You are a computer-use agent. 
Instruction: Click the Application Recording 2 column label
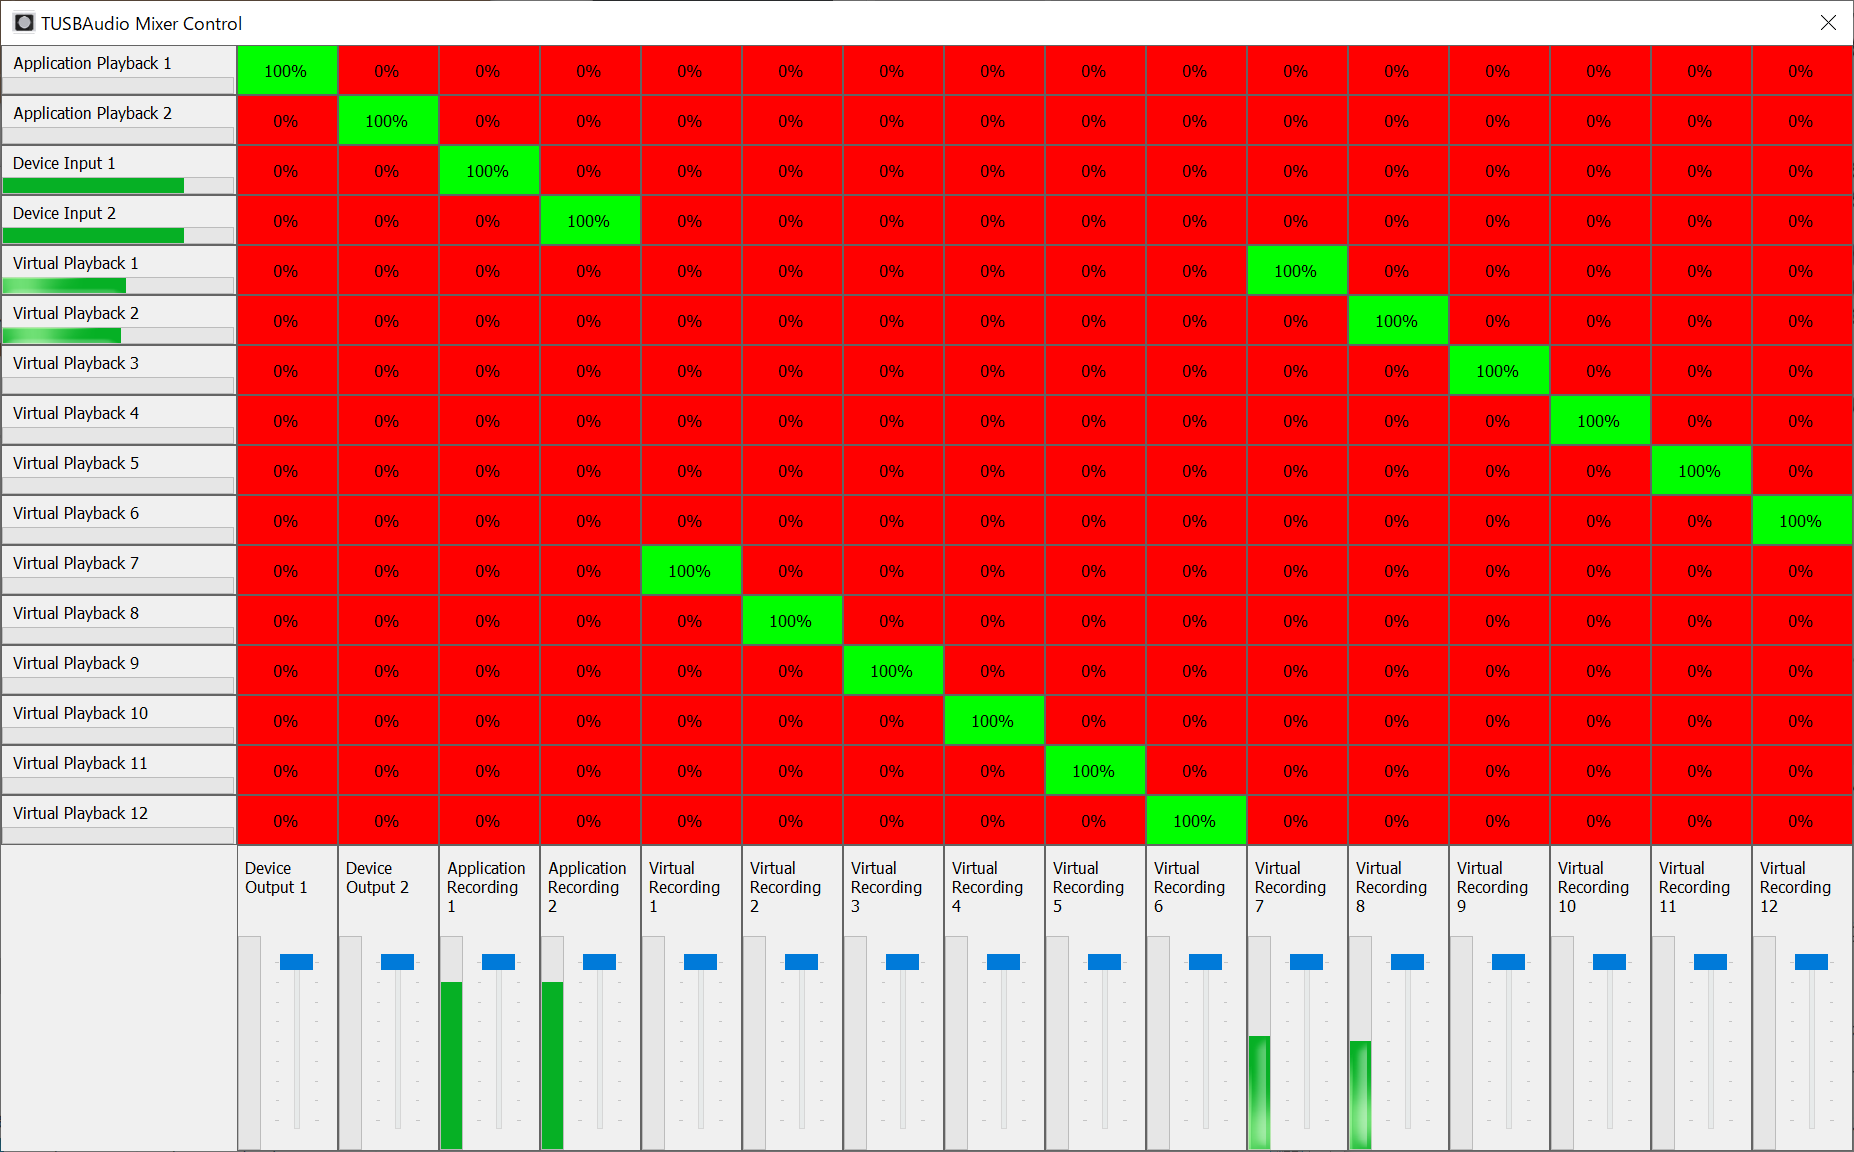coord(587,887)
